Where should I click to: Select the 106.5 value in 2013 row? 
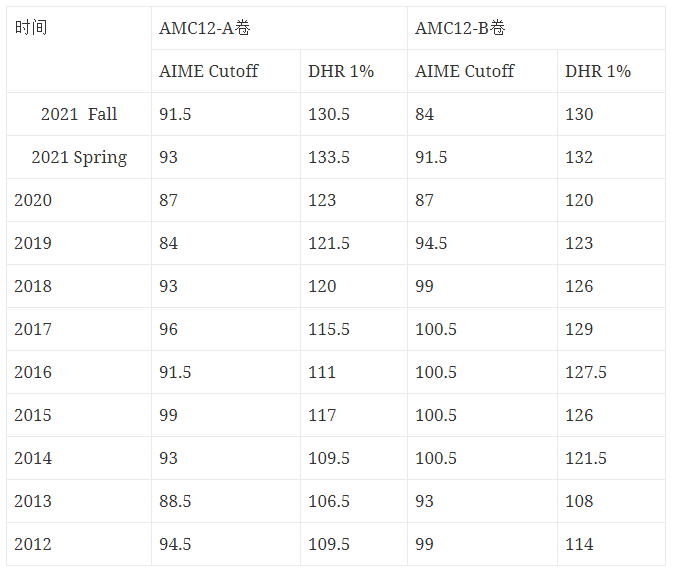pos(354,501)
